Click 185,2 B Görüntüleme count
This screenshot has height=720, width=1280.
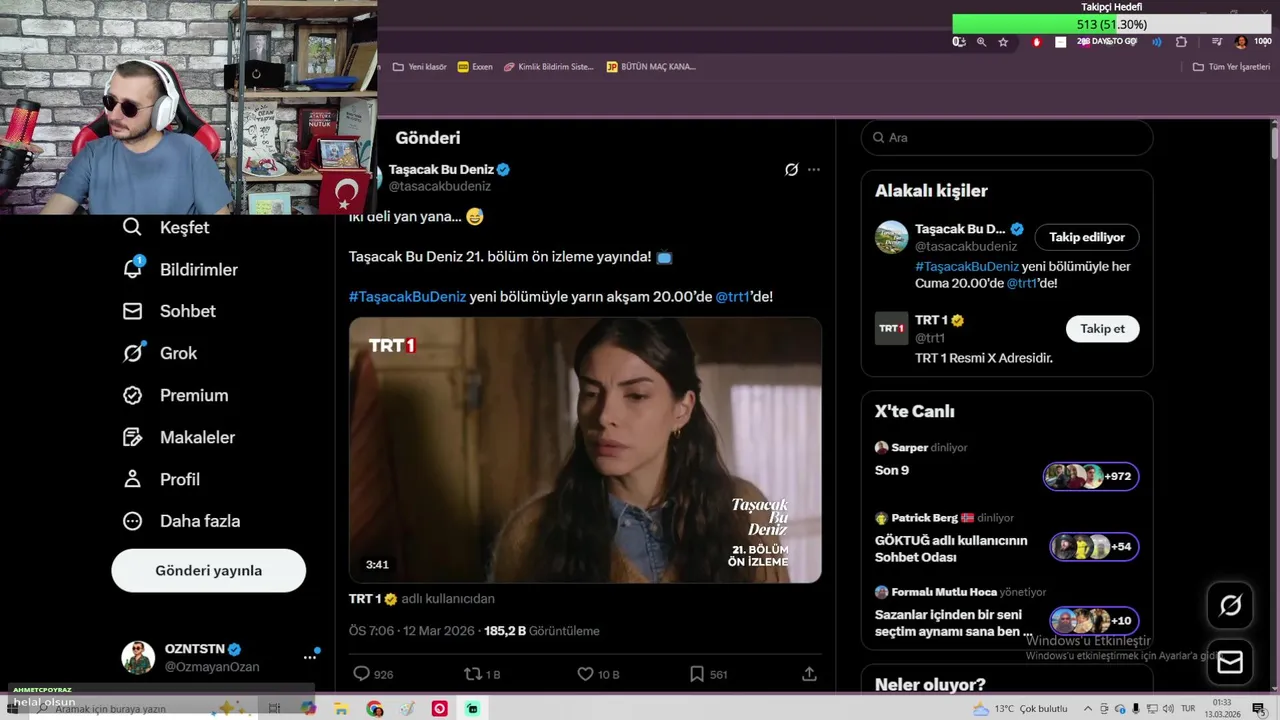tap(542, 631)
